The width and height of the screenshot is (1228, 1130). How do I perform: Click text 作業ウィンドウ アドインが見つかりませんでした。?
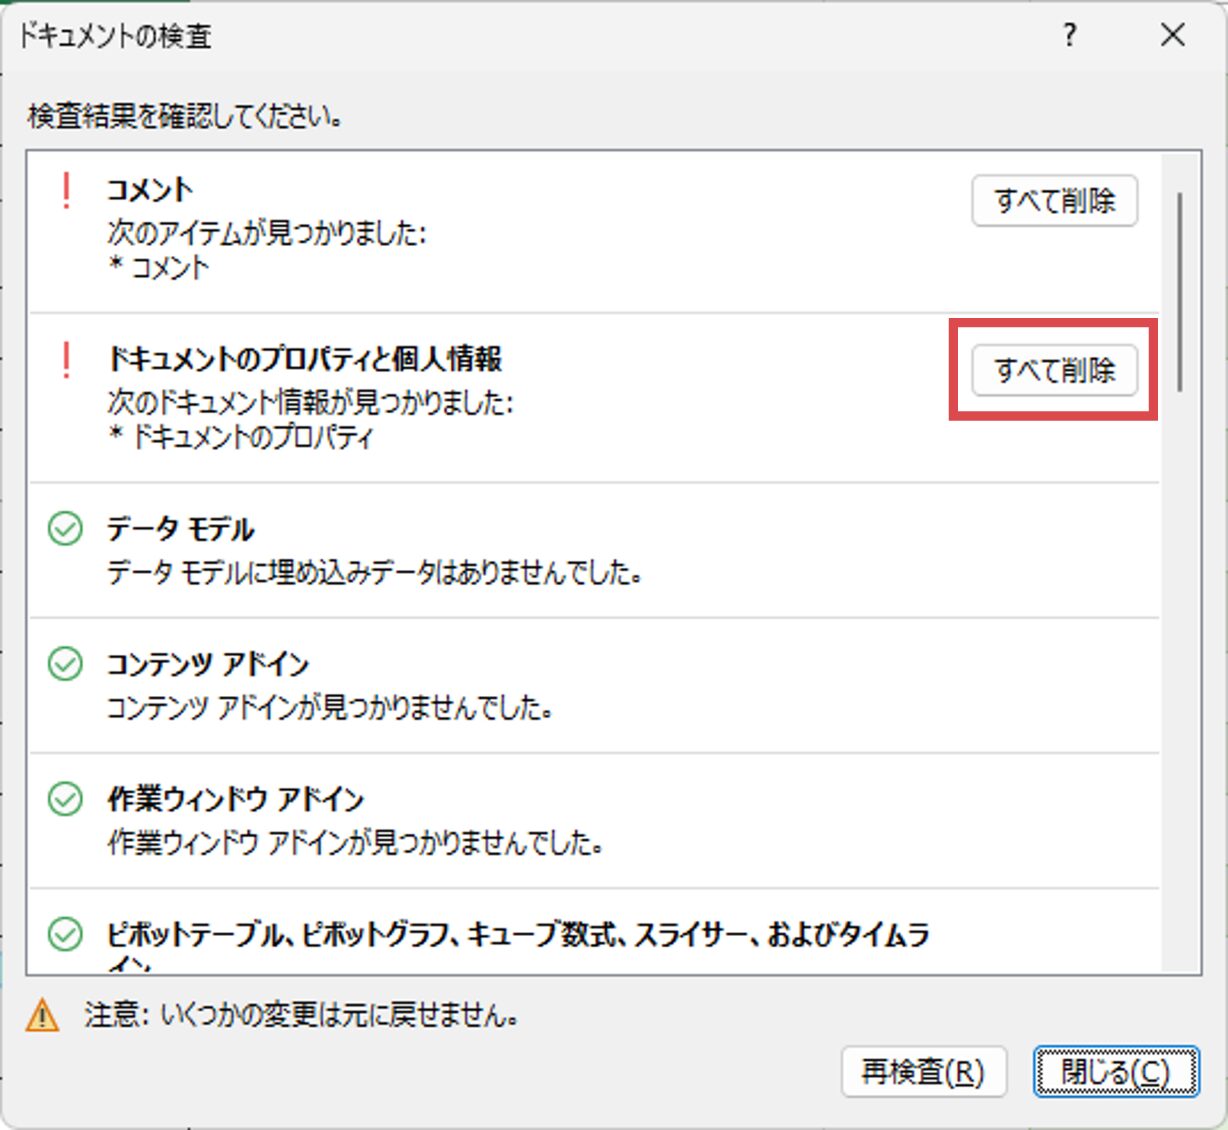click(x=356, y=843)
